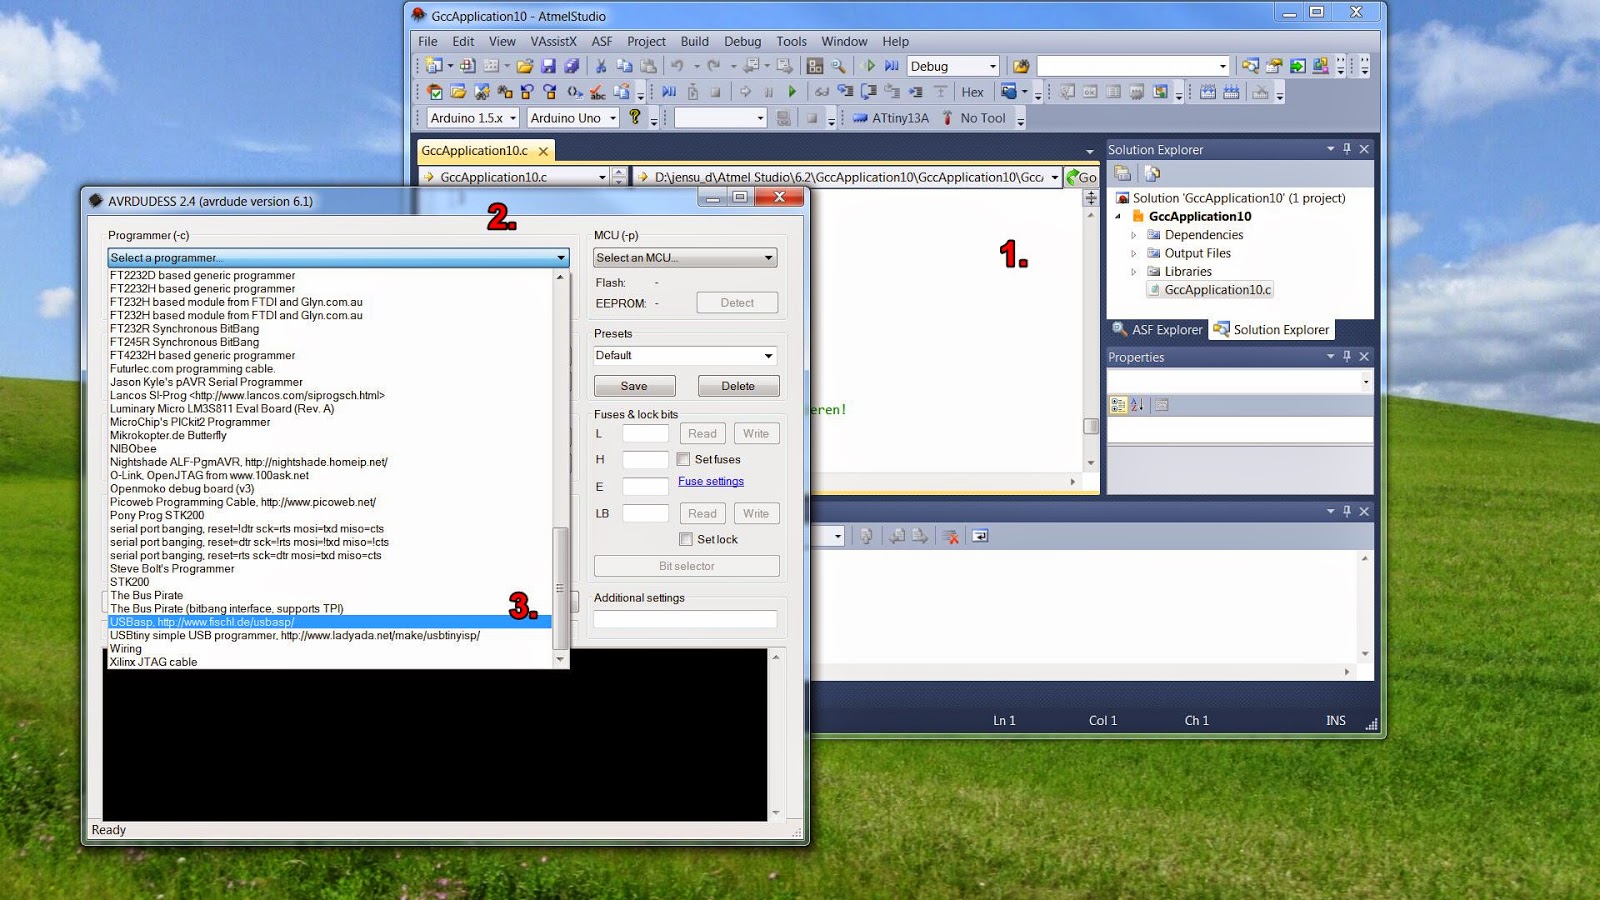The height and width of the screenshot is (900, 1600).
Task: Click the New Project icon in Atmel Studio
Action: (x=434, y=66)
